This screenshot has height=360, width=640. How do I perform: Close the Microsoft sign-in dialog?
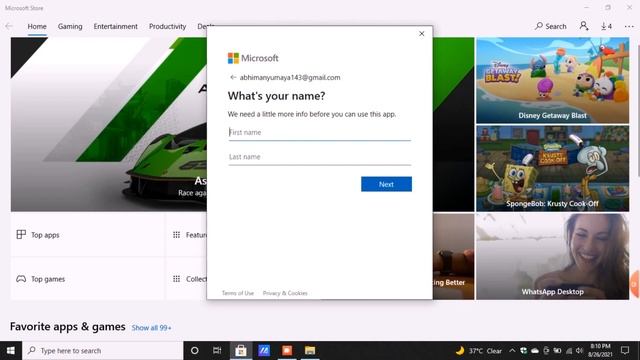pos(422,33)
